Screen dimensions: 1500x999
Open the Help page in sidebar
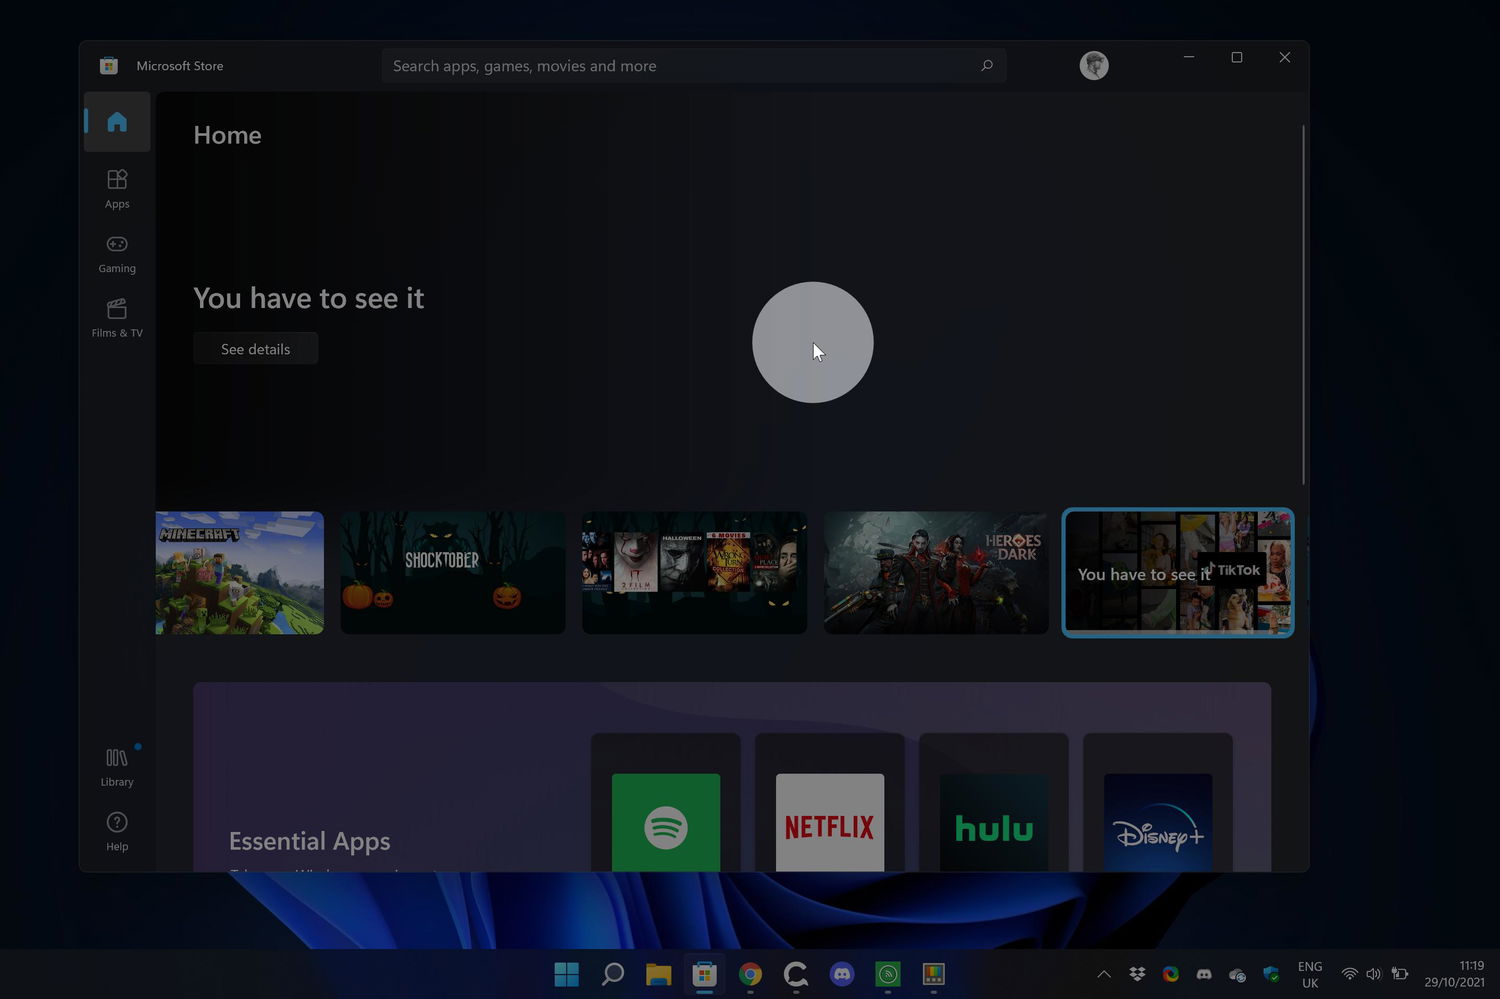[117, 831]
